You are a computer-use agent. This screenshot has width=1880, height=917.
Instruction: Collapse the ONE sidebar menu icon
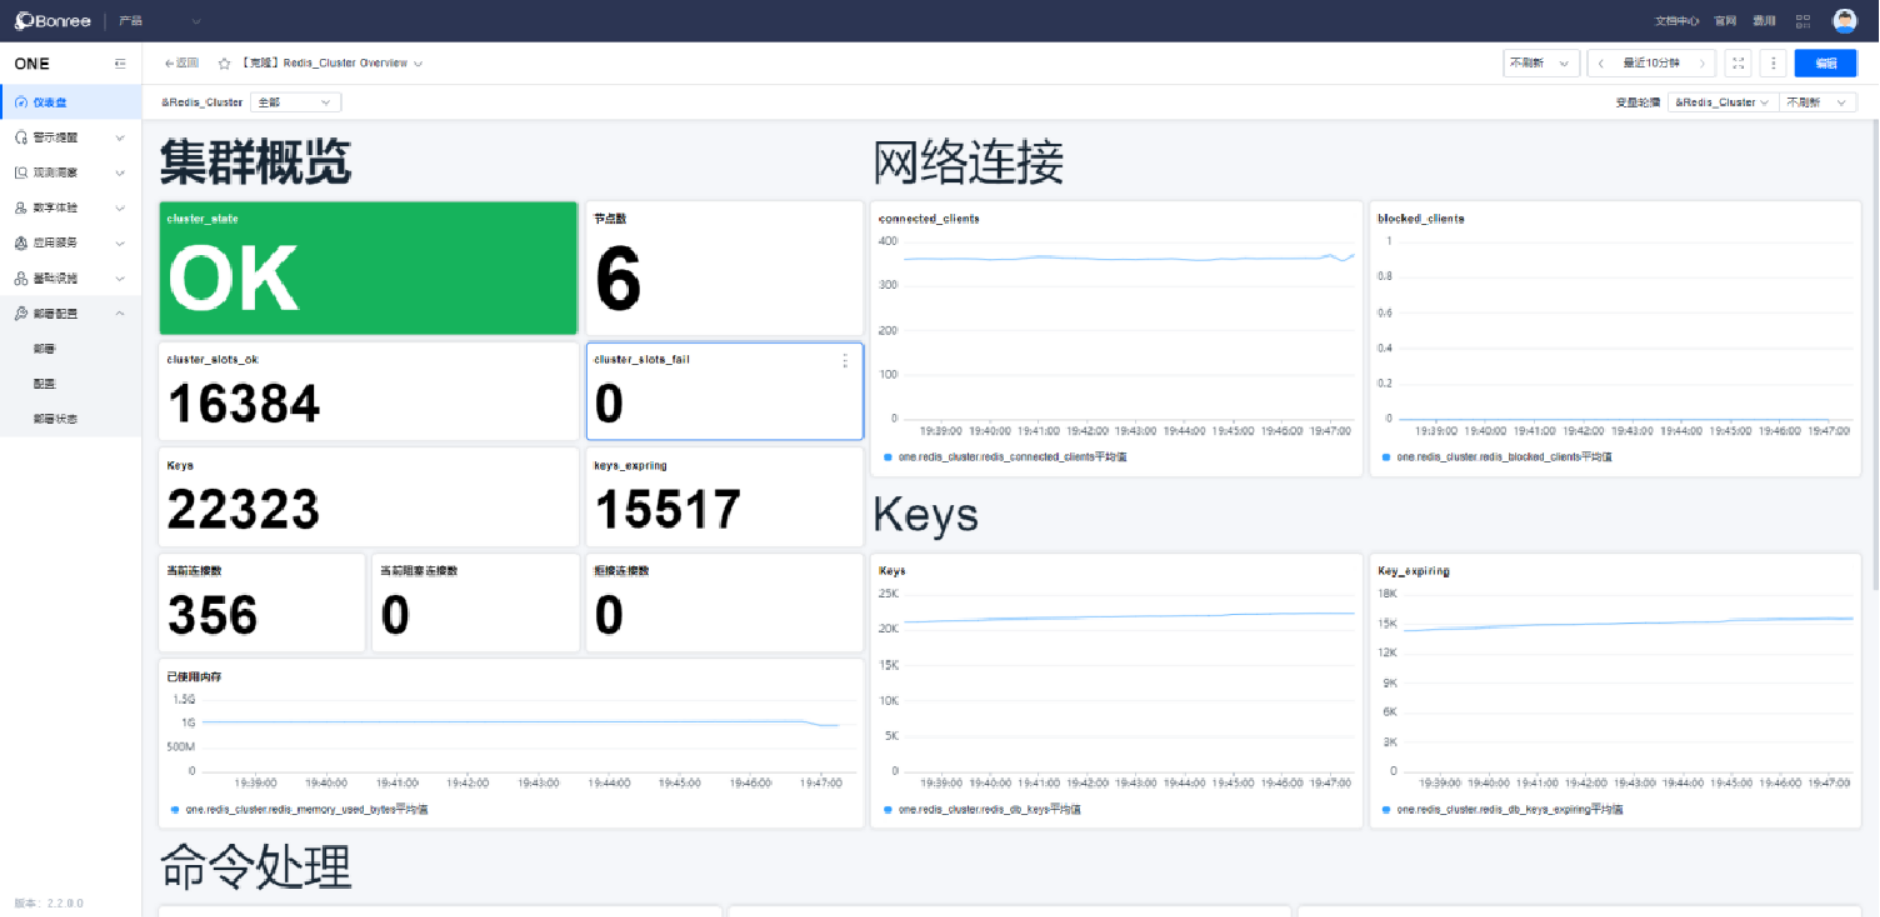(x=120, y=64)
